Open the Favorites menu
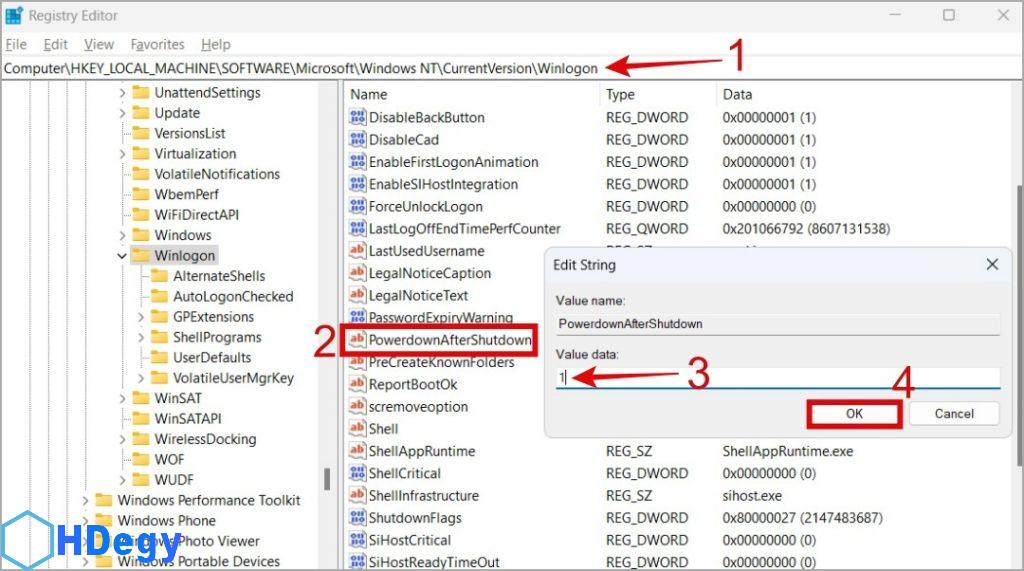Screen dimensions: 1024x571 coord(157,45)
